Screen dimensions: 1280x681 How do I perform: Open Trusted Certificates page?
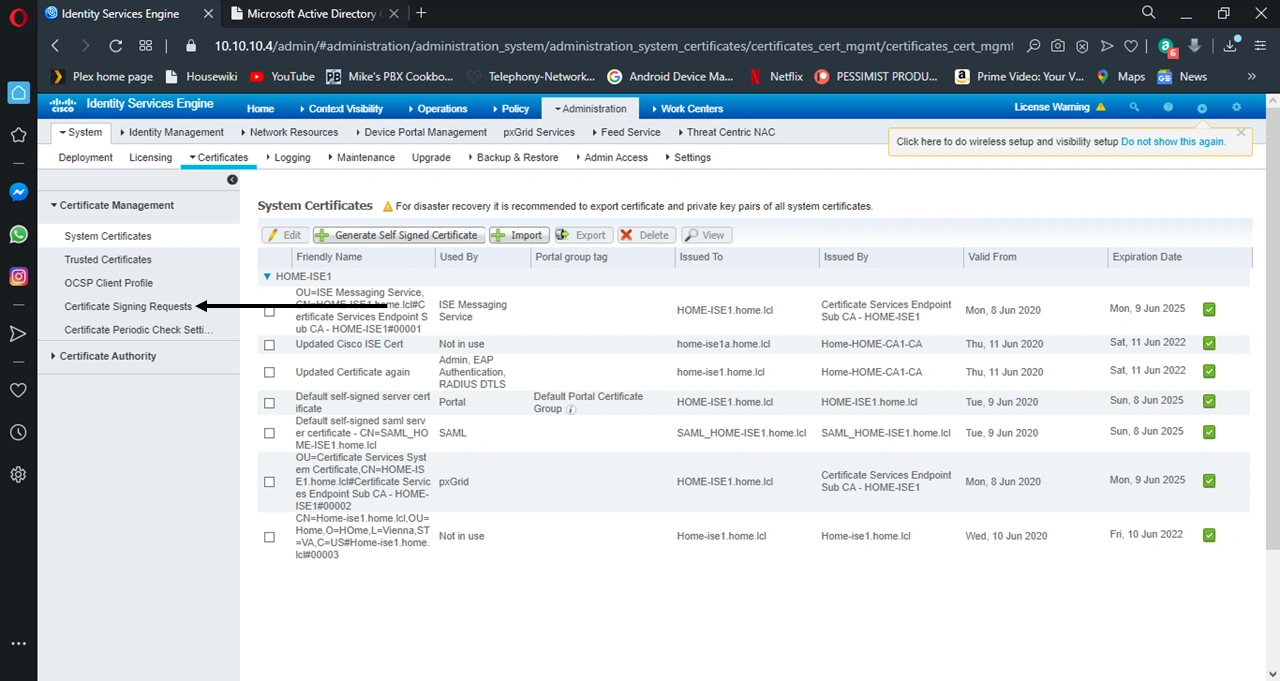click(108, 259)
